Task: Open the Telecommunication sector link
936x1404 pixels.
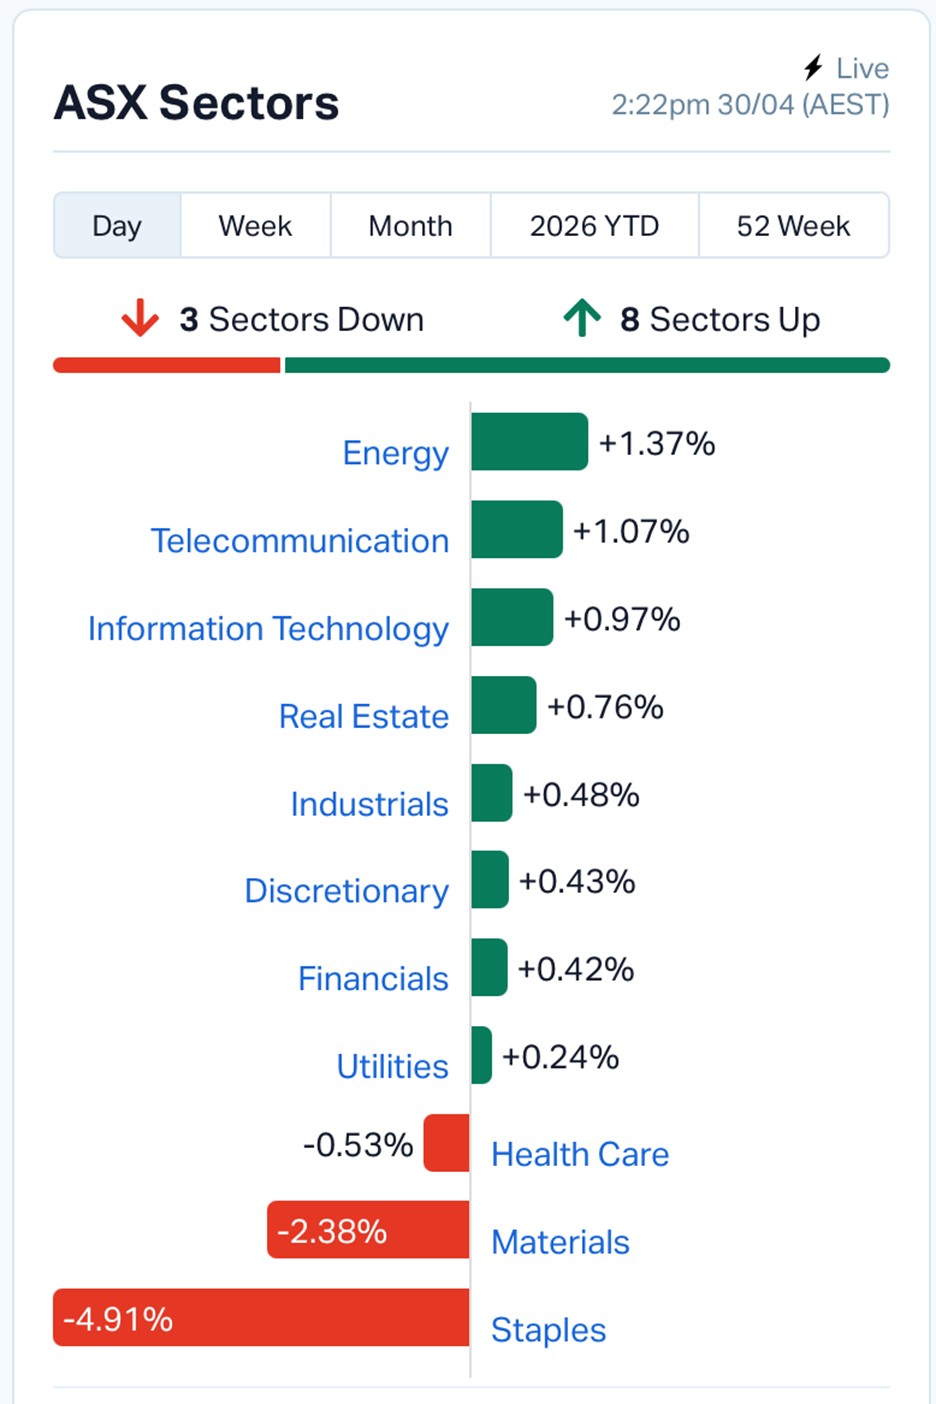Action: point(300,541)
